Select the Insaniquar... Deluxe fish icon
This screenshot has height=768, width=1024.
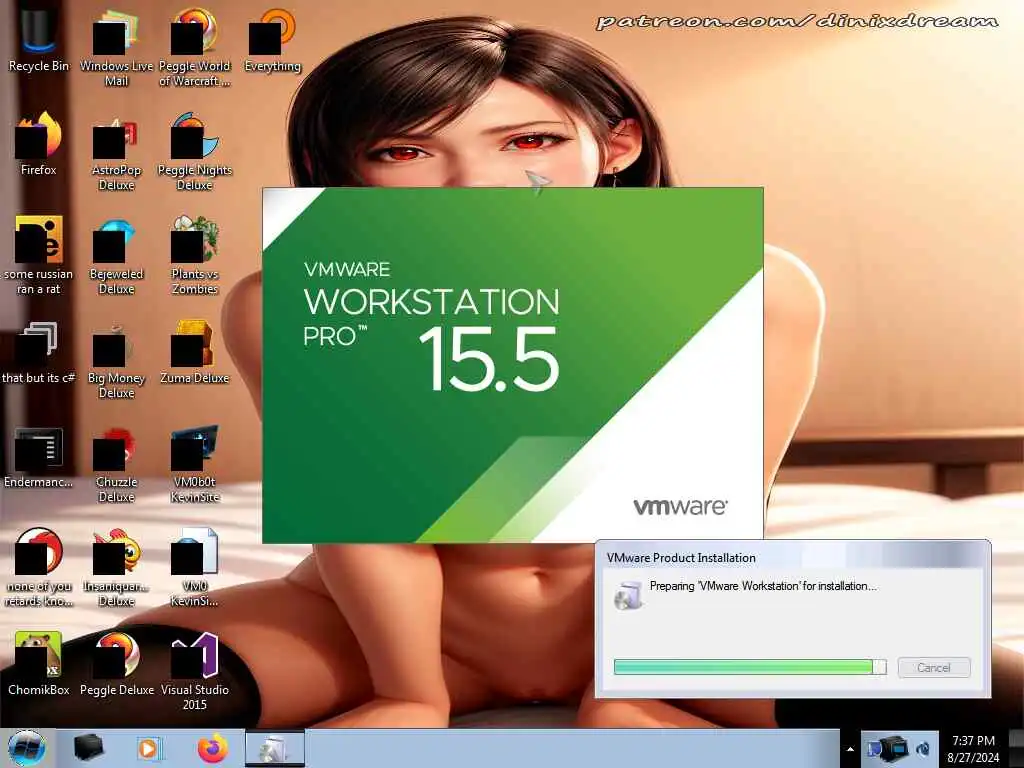point(116,567)
